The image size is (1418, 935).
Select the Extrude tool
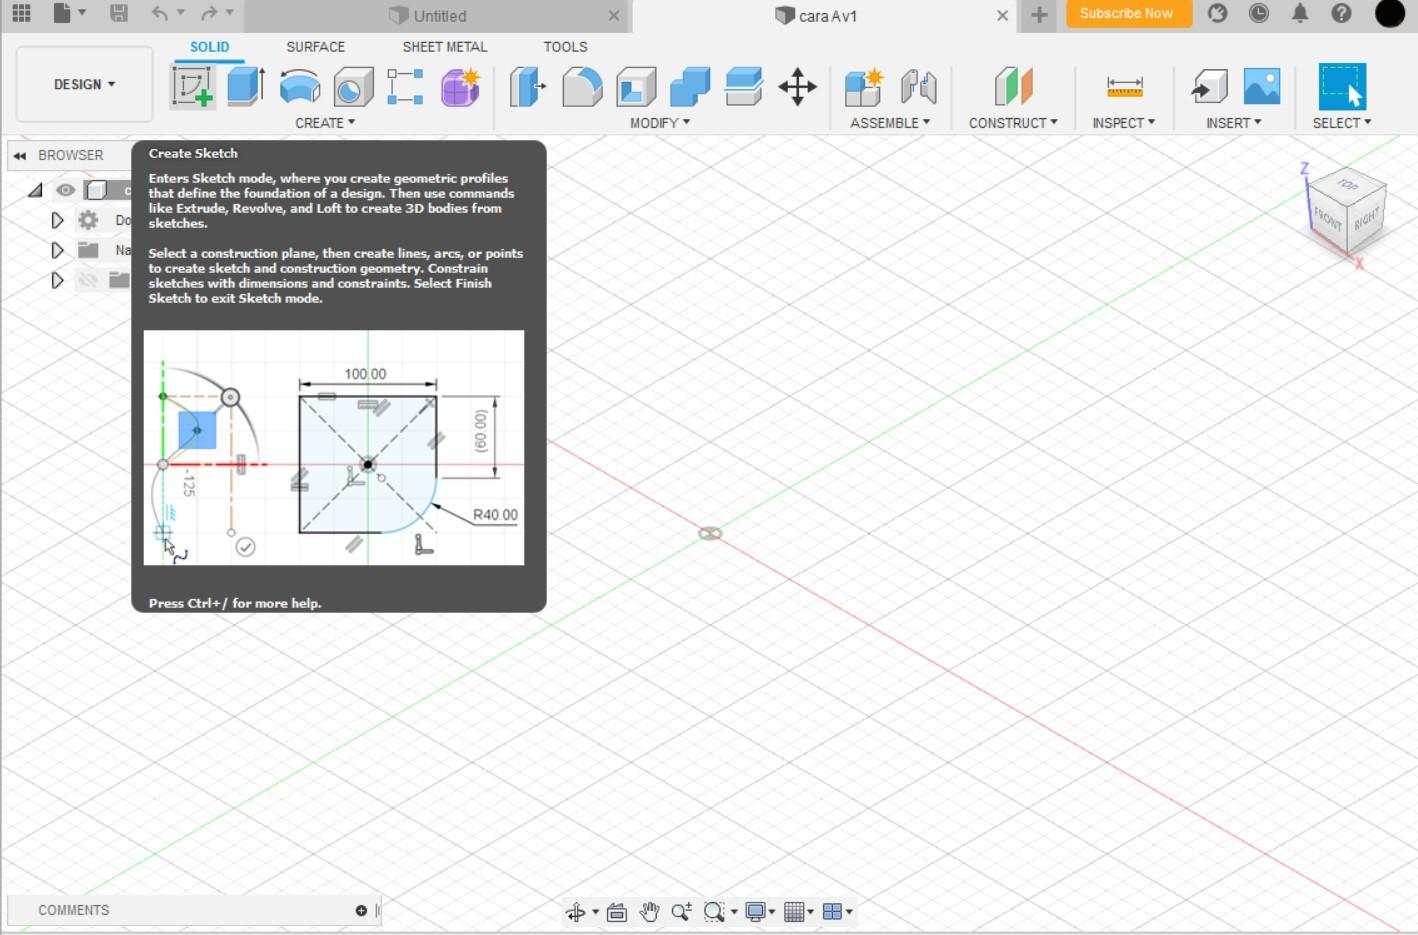point(246,87)
